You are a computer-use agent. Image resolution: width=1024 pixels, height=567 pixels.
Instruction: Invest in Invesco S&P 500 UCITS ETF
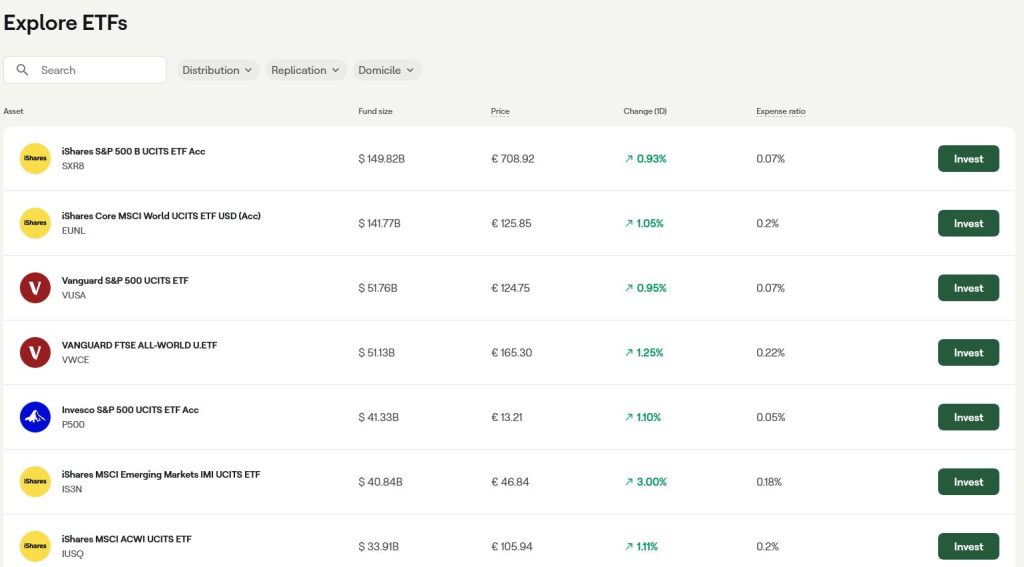[968, 417]
